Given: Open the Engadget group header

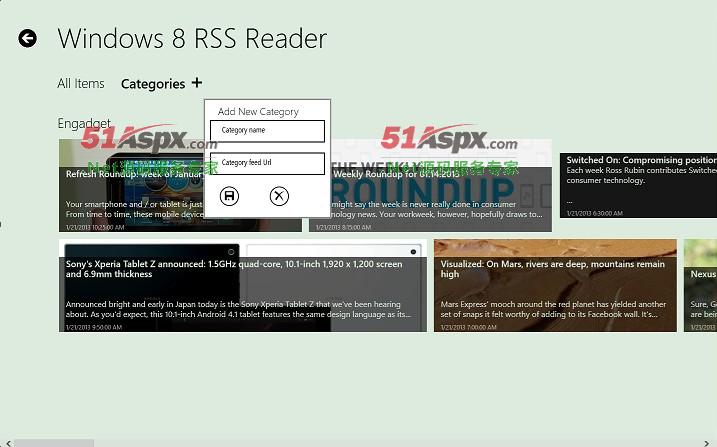Looking at the screenshot, I should tap(84, 123).
